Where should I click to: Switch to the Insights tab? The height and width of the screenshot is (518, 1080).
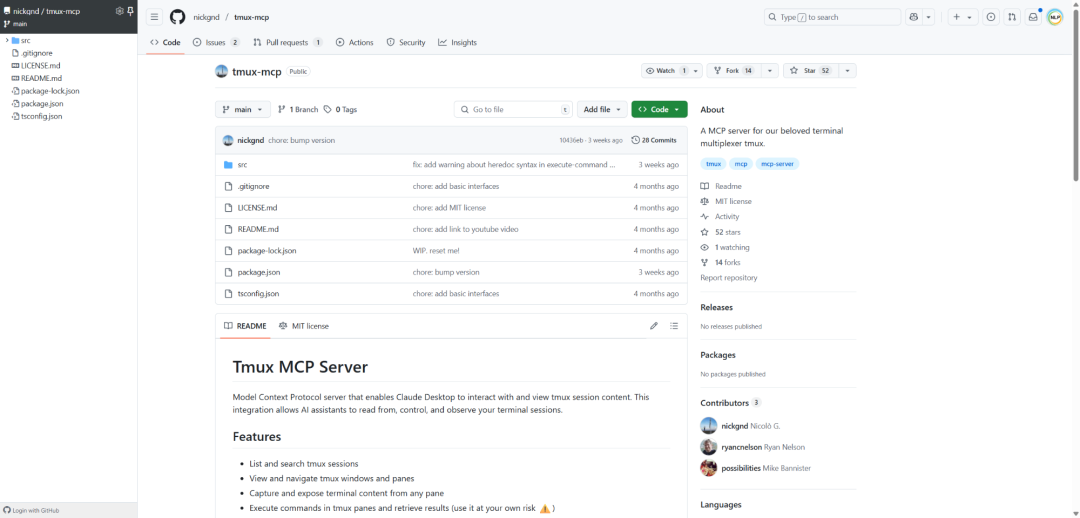click(457, 42)
